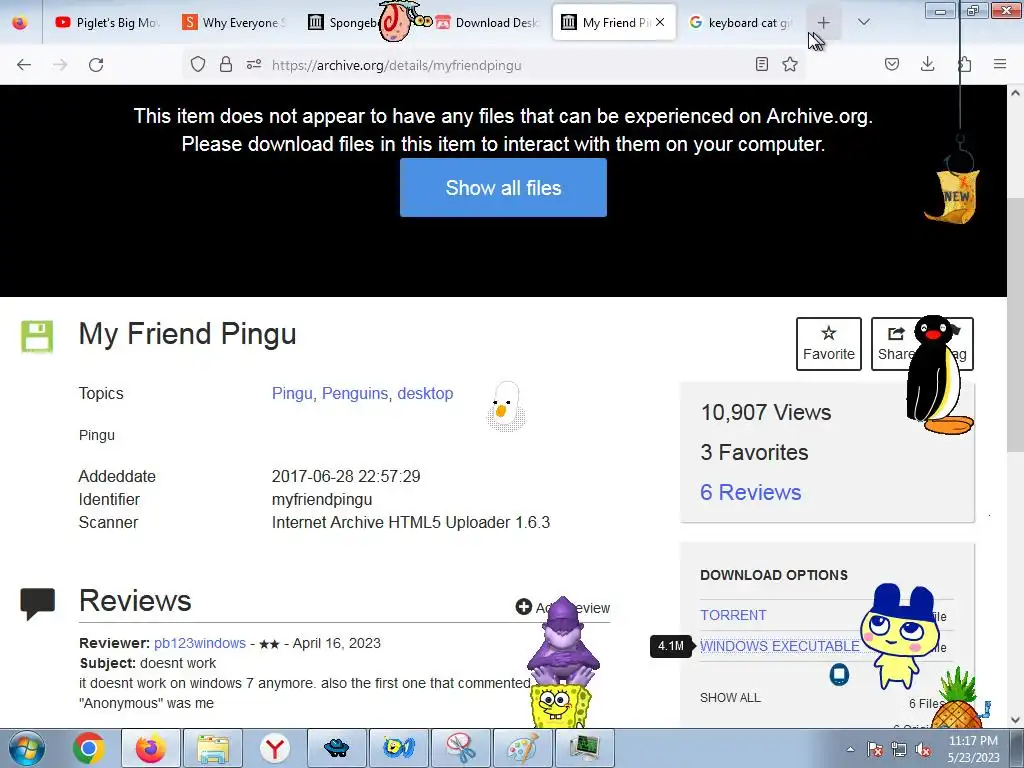Open the tracking protection shield icon
1024x768 pixels.
[x=198, y=64]
